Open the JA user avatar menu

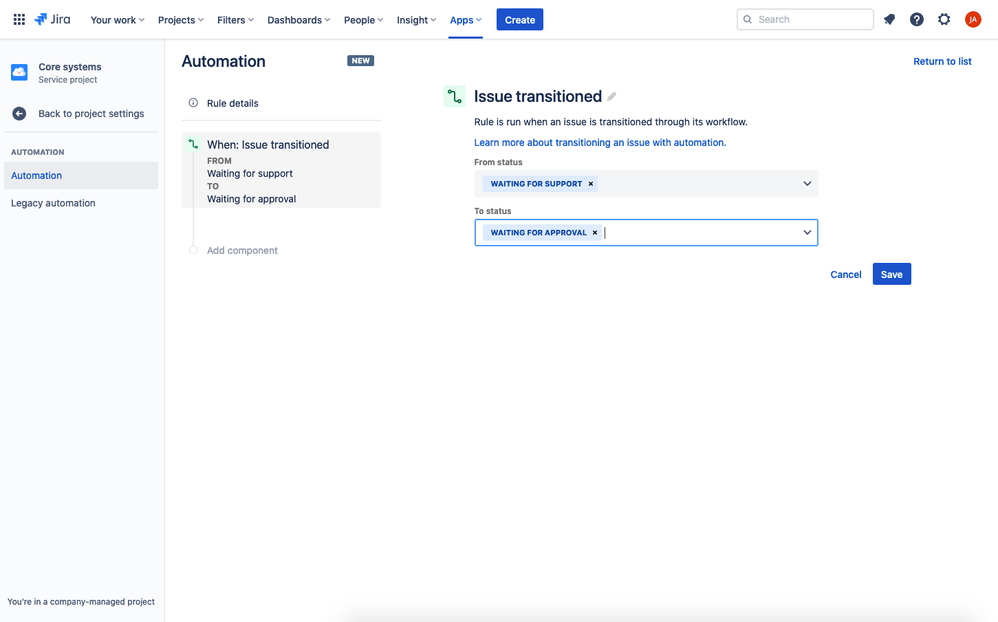[973, 20]
